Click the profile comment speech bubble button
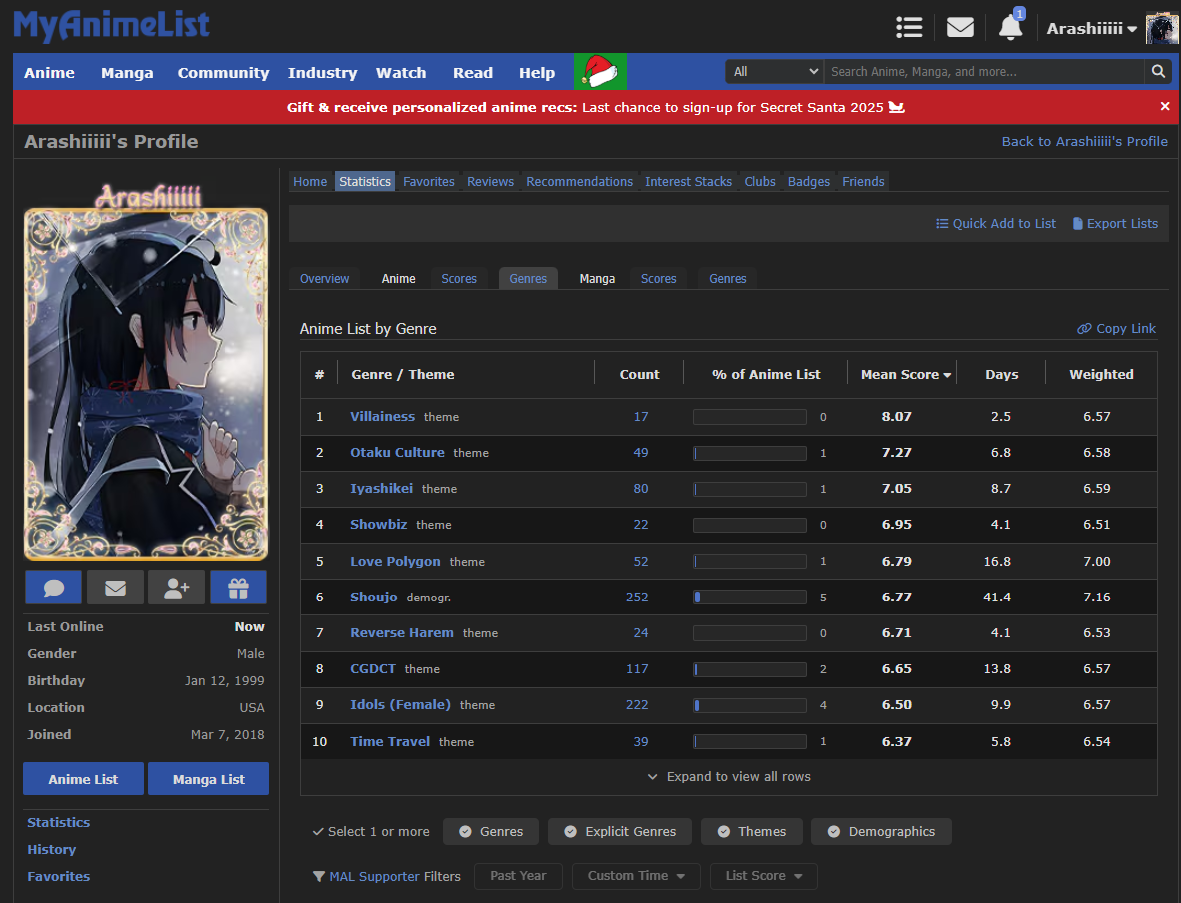The width and height of the screenshot is (1181, 903). [x=53, y=587]
